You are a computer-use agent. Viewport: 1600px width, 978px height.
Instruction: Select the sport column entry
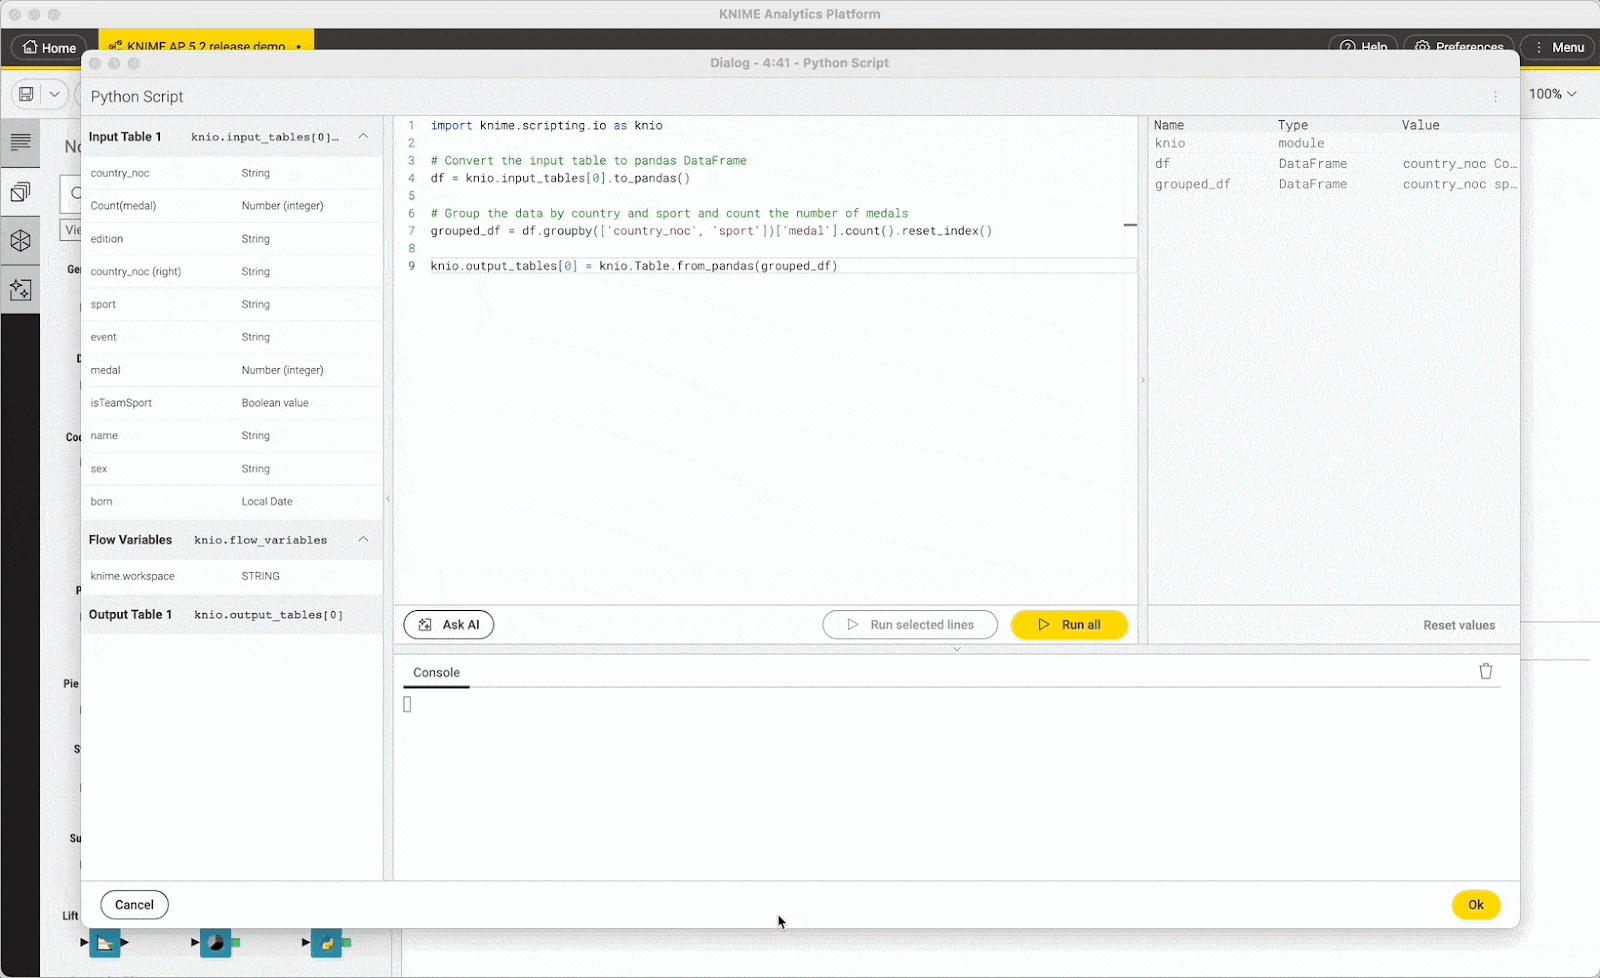232,304
